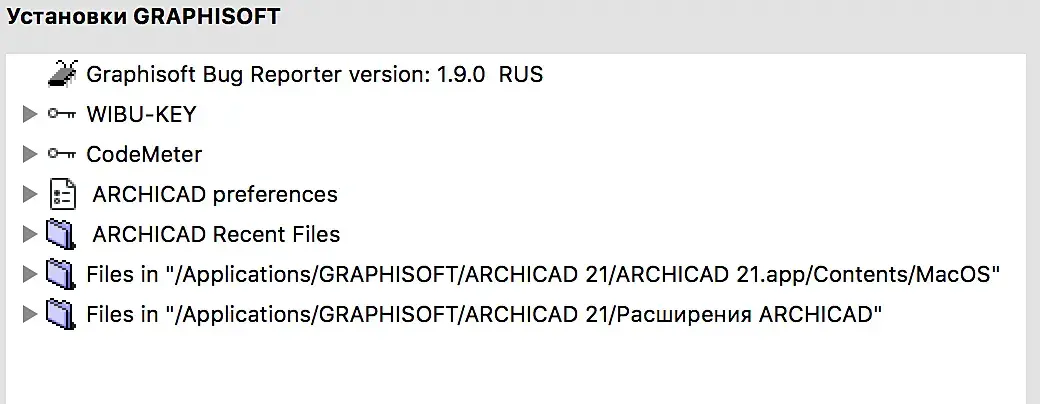Click the bug icon beside Graphisoft Bug Reporter
This screenshot has height=404, width=1040.
click(62, 74)
